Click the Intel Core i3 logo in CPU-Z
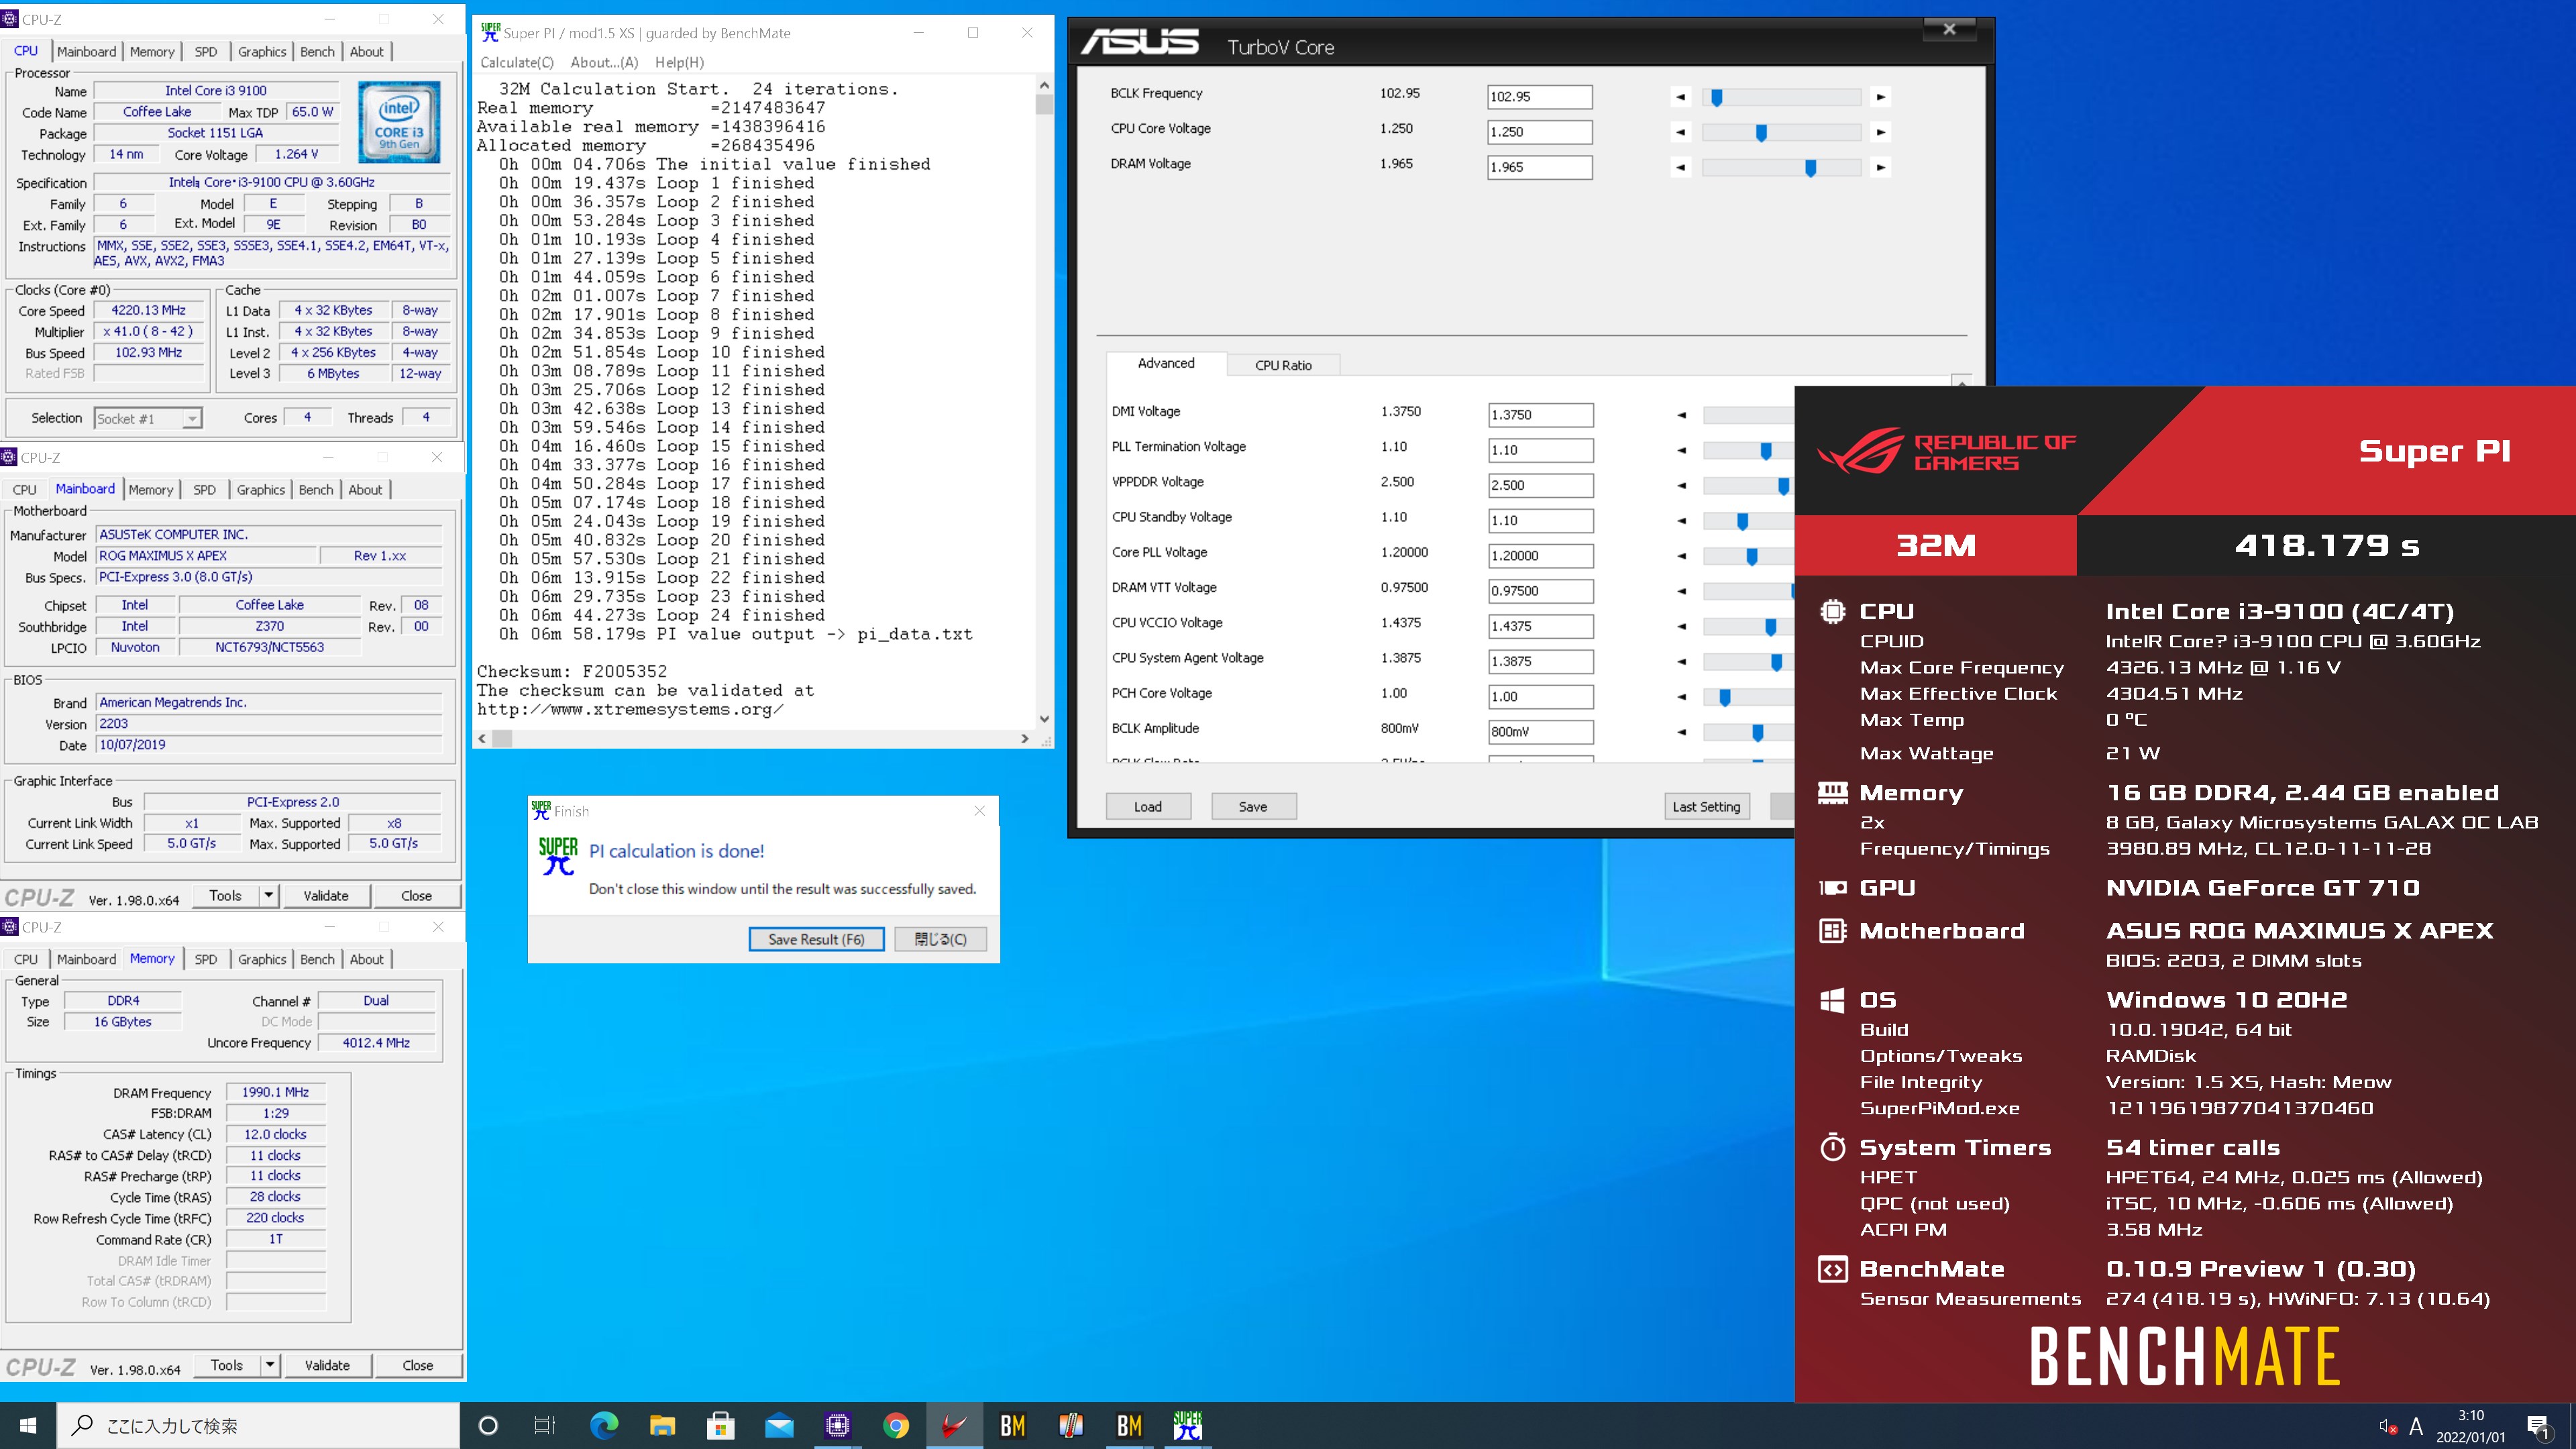2576x1449 pixels. tap(399, 121)
